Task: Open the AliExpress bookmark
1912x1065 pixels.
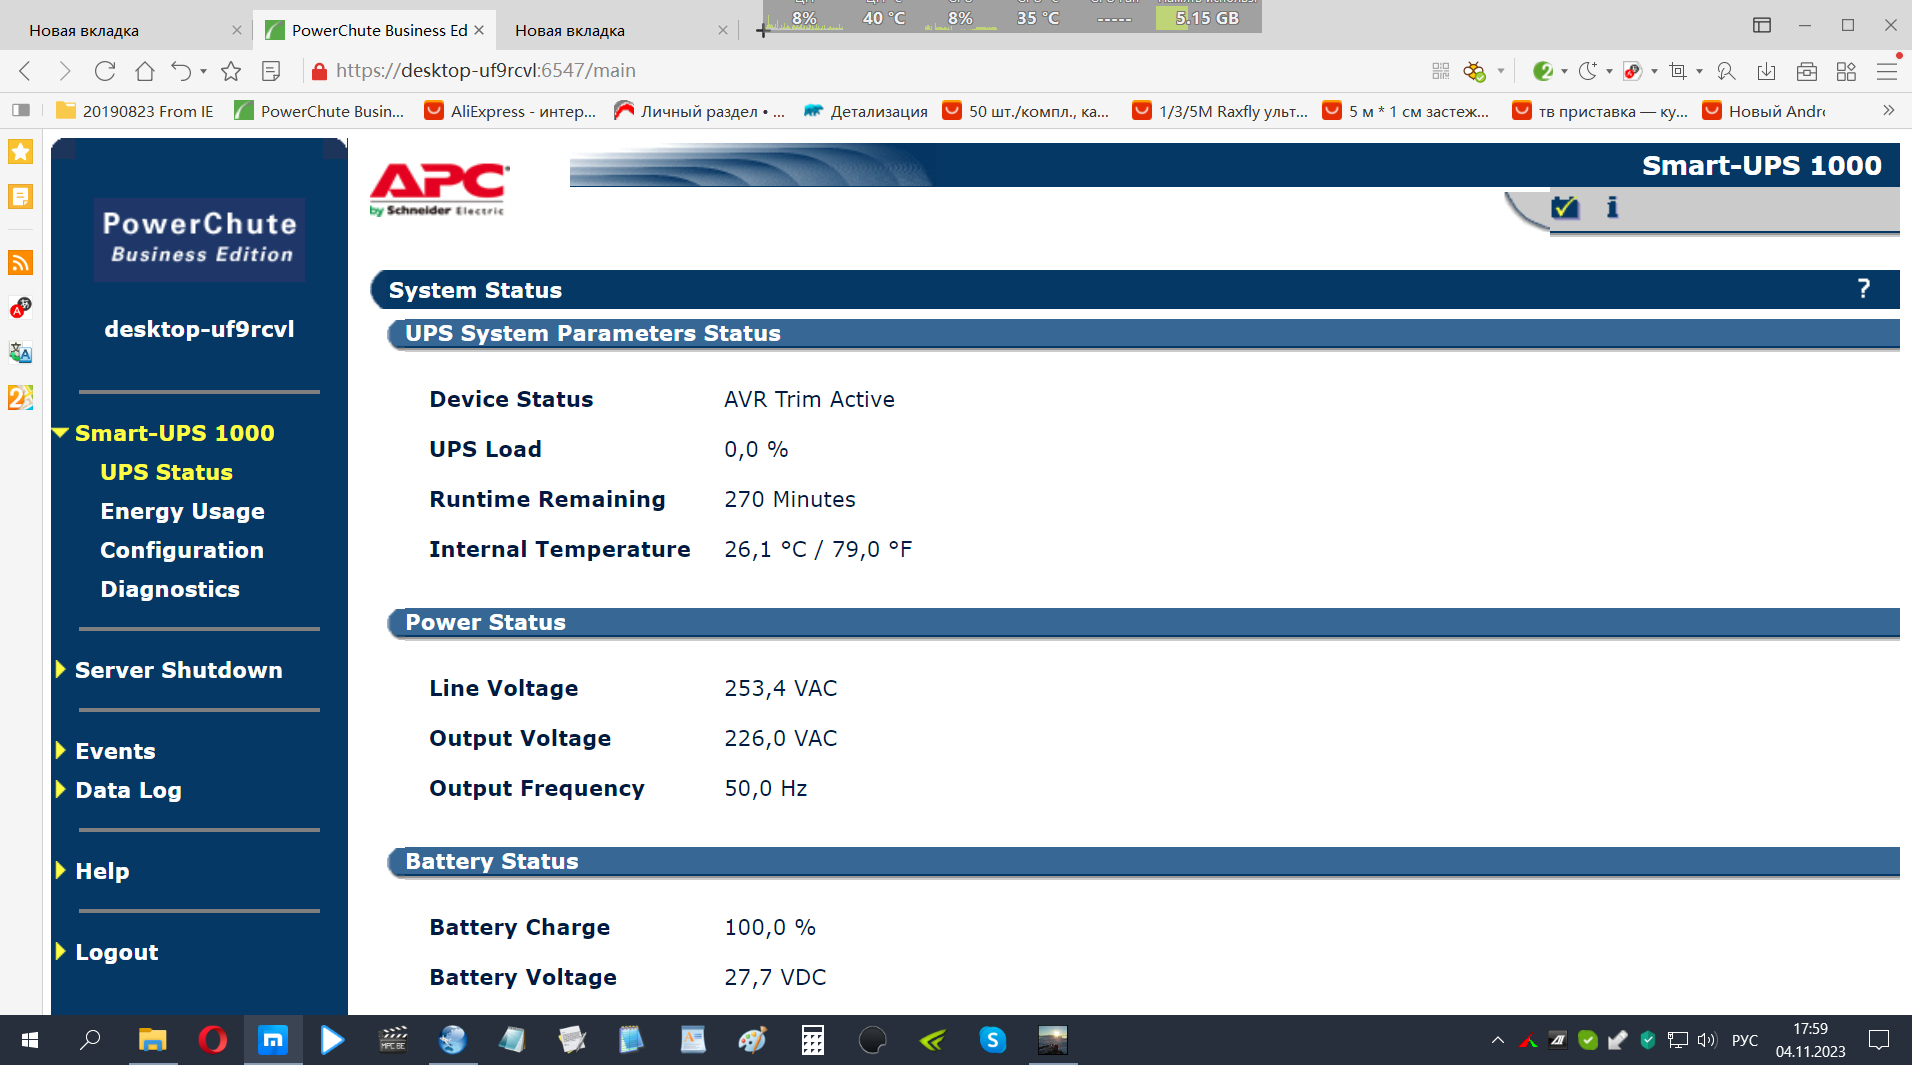Action: 510,111
